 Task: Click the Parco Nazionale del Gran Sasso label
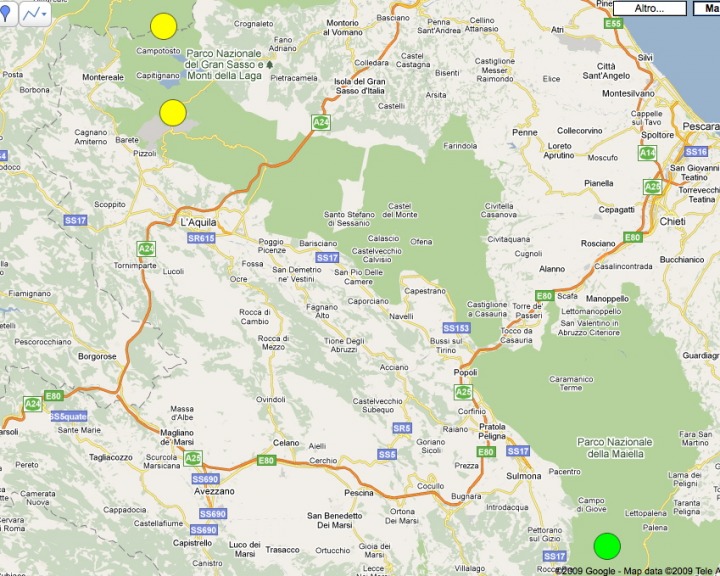(225, 64)
